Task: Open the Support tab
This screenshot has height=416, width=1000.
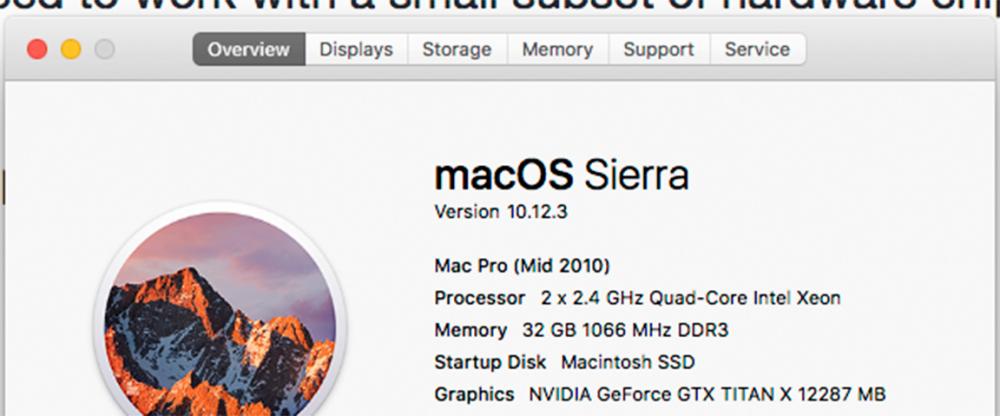Action: pyautogui.click(x=659, y=49)
